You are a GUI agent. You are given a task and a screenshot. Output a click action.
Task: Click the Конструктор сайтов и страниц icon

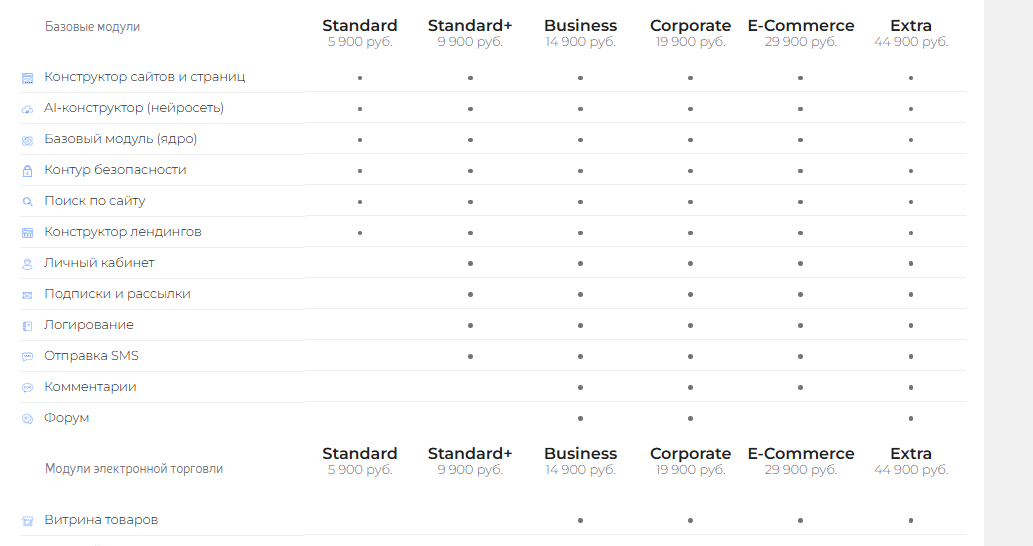click(x=28, y=78)
